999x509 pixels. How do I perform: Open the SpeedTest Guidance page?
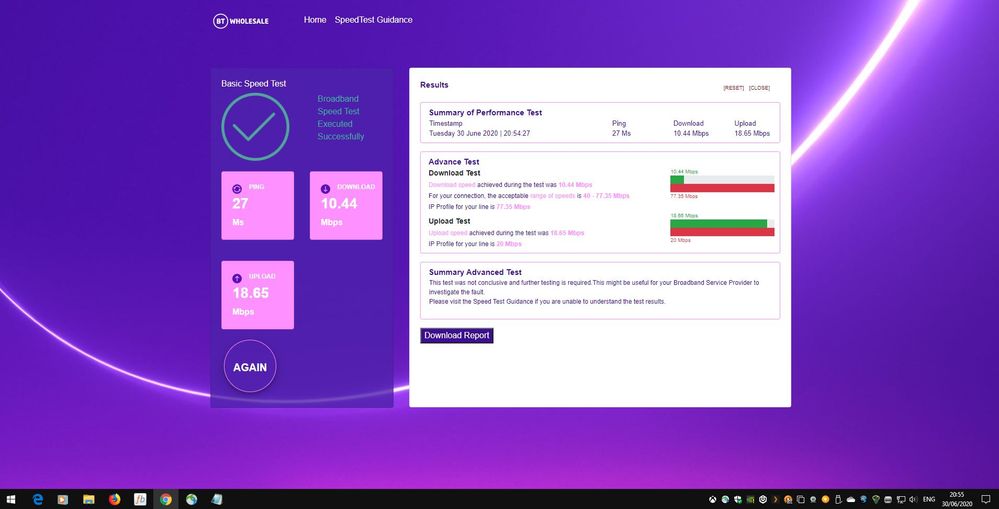[373, 20]
